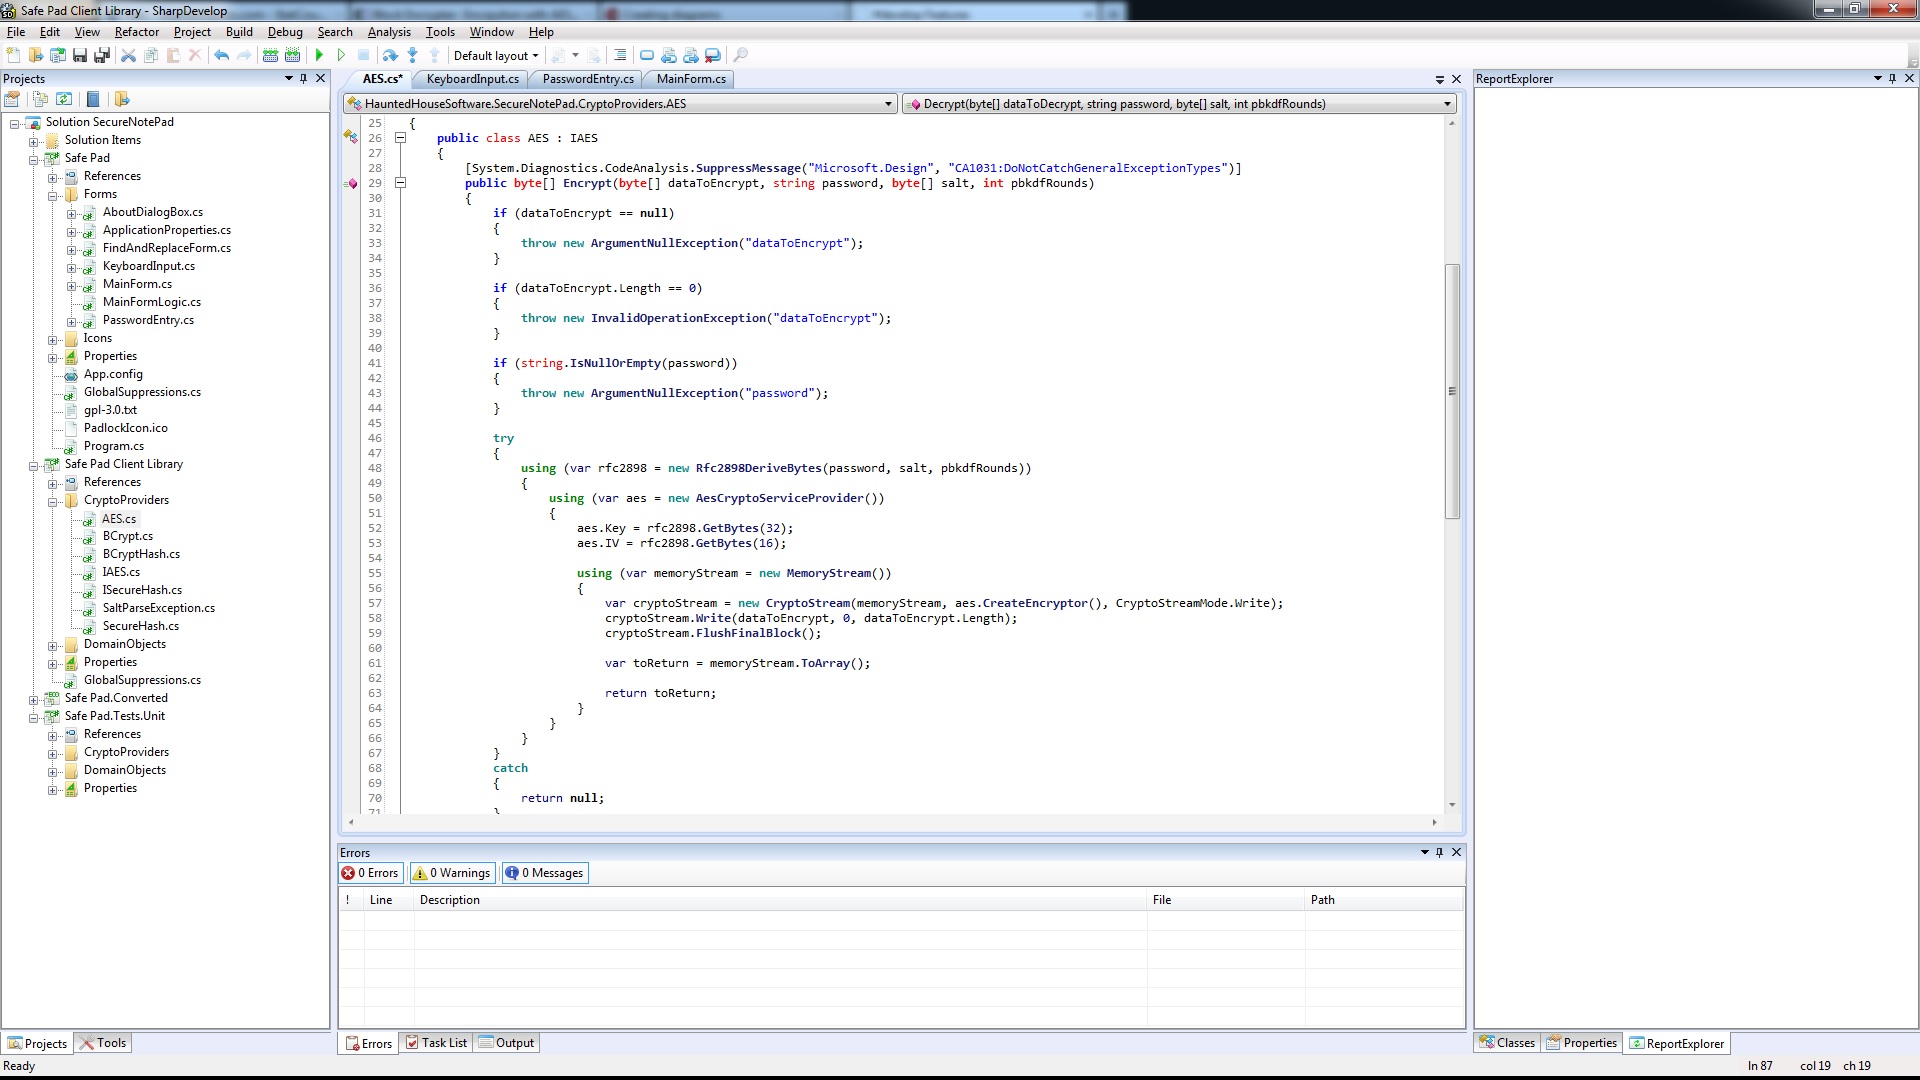Toggle the 0 Errors filter

[369, 872]
